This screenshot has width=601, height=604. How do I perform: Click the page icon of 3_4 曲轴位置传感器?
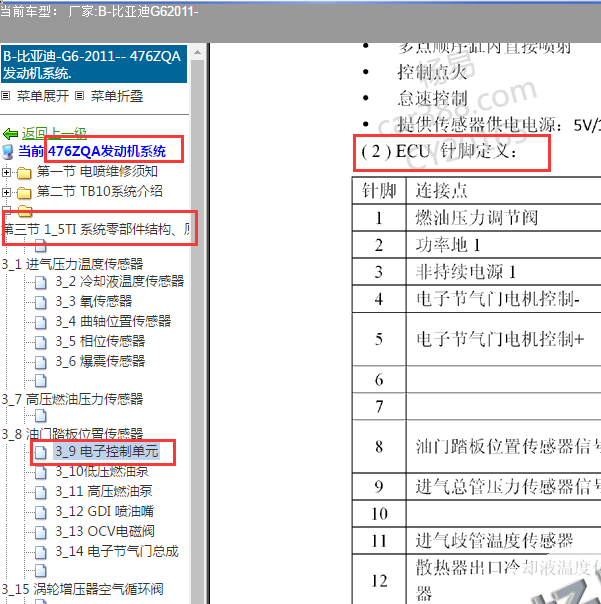click(40, 322)
